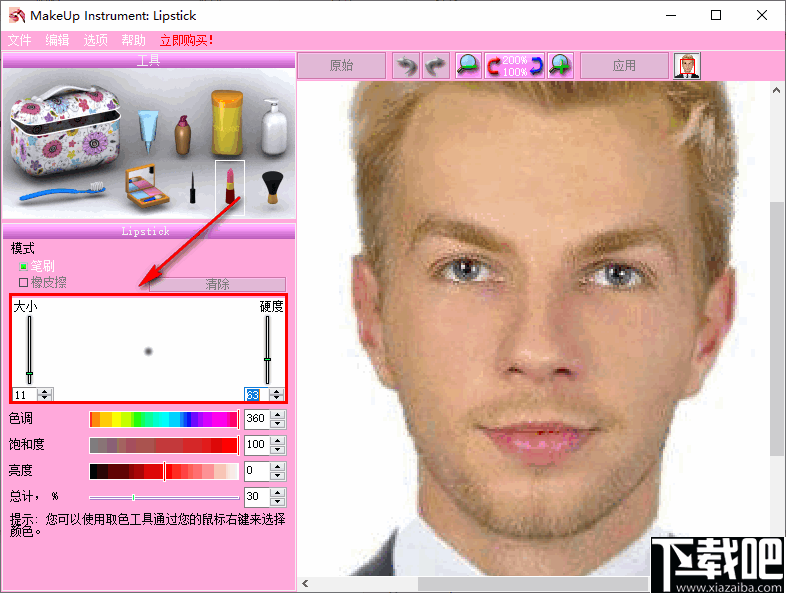786x593 pixels.
Task: Select the eyeshadow palette tool
Action: (x=146, y=186)
